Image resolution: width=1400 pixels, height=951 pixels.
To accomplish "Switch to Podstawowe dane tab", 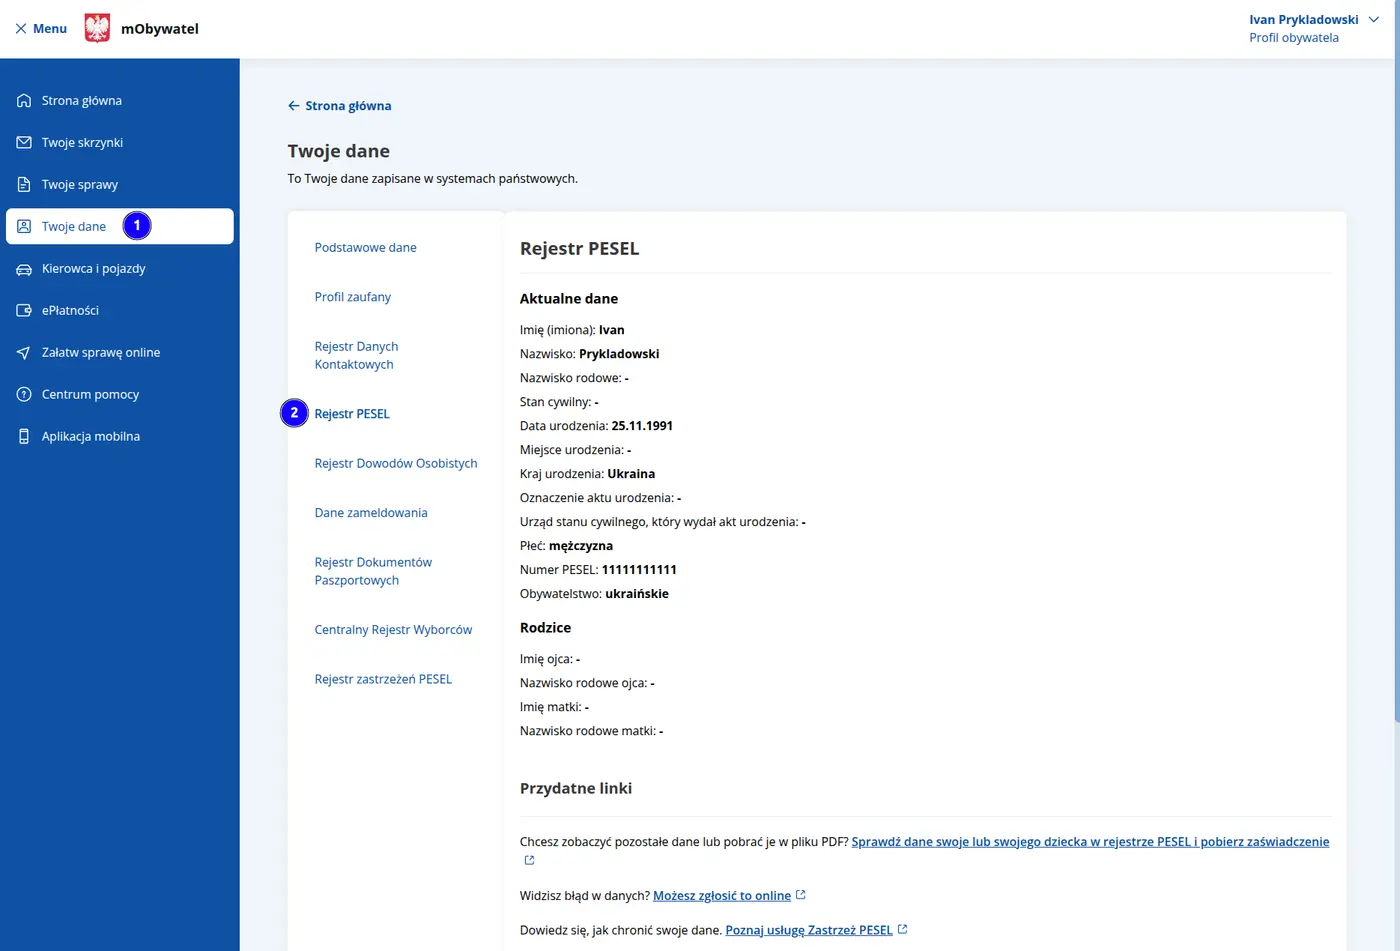I will tap(366, 248).
